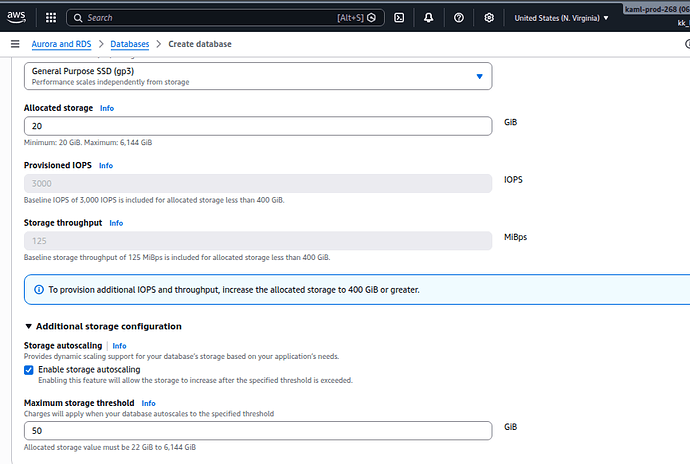The height and width of the screenshot is (464, 690).
Task: Open the notifications bell
Action: (x=428, y=17)
